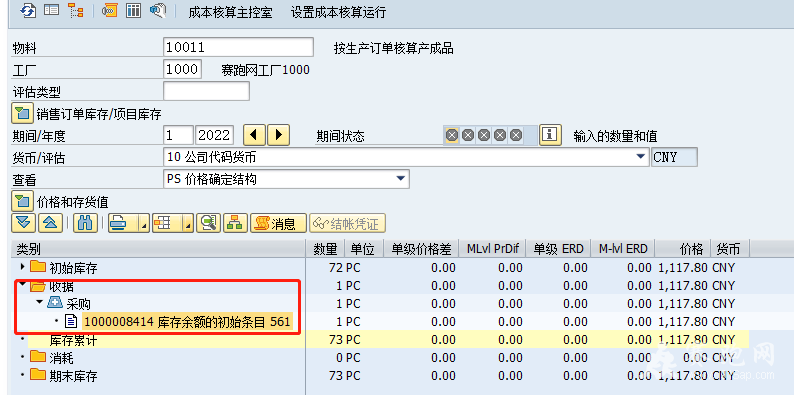
Task: Click the 消耗 folder icon
Action: coord(37,357)
